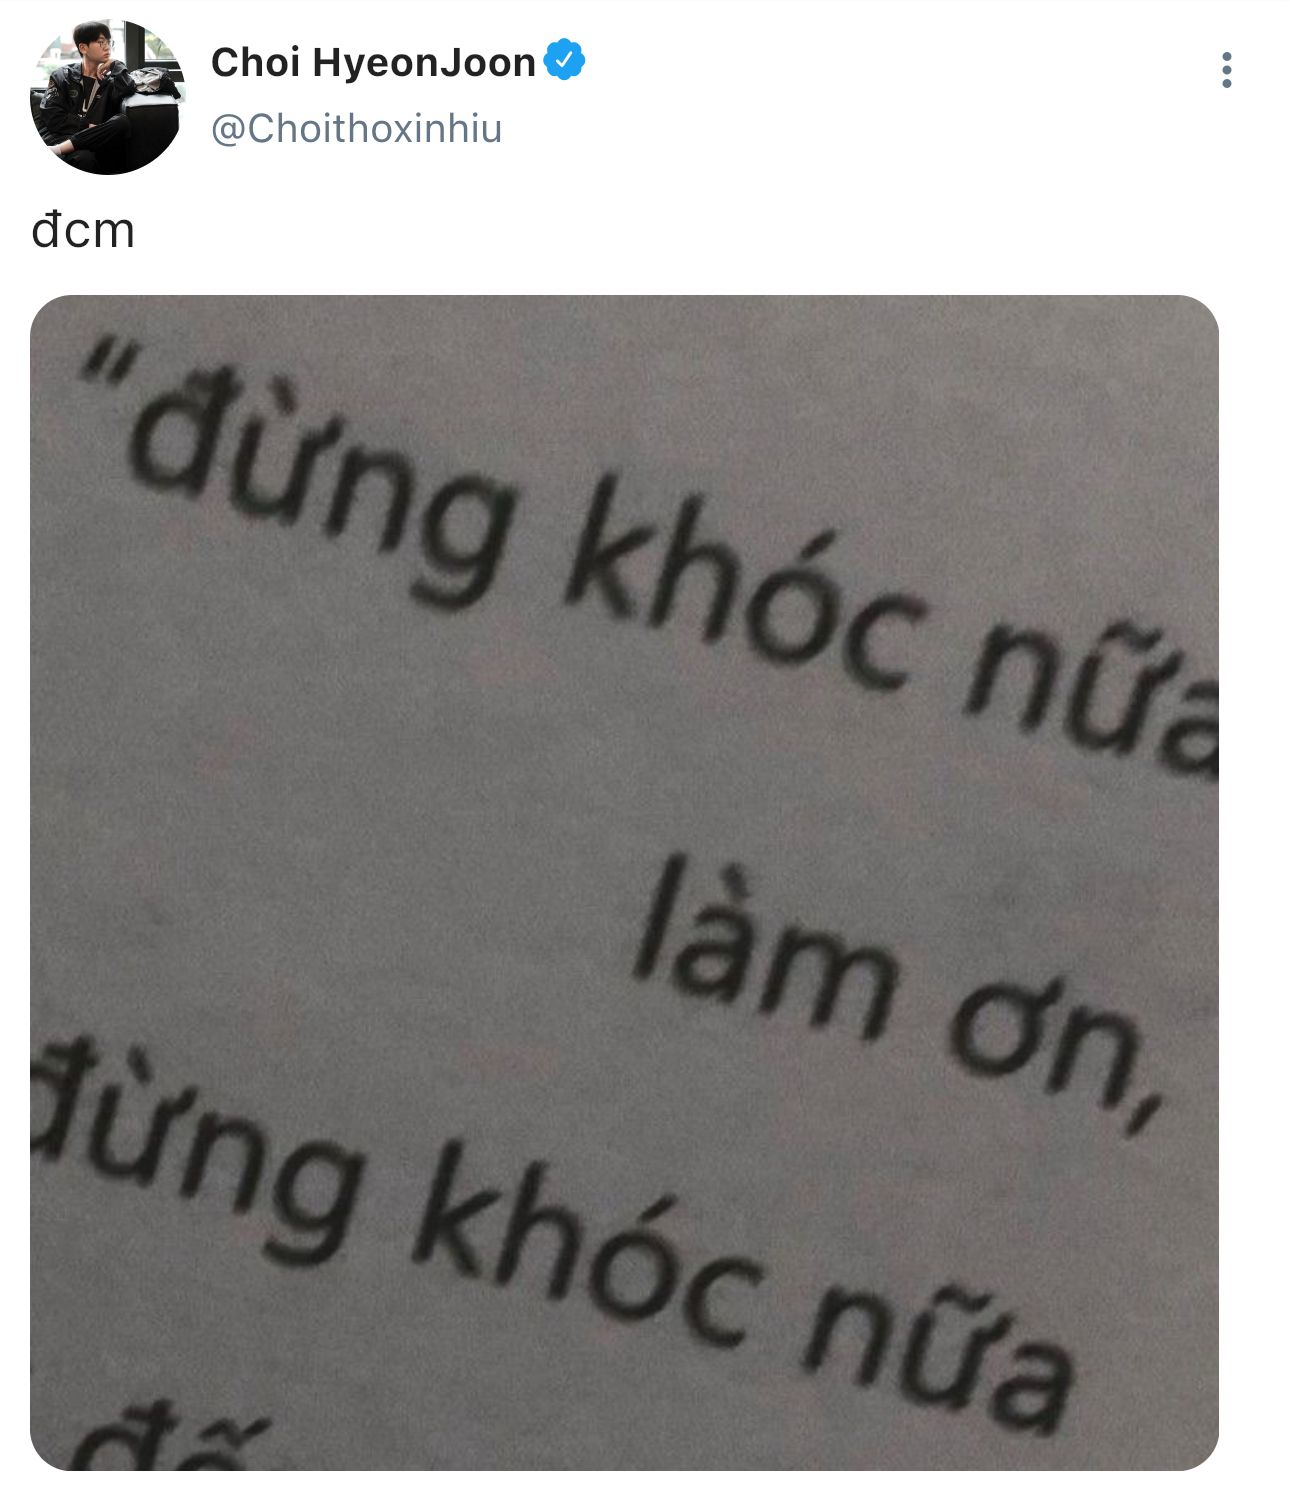Screen dimensions: 1290x1498
Task: Click khóc in the third printed line
Action: coord(592,1255)
